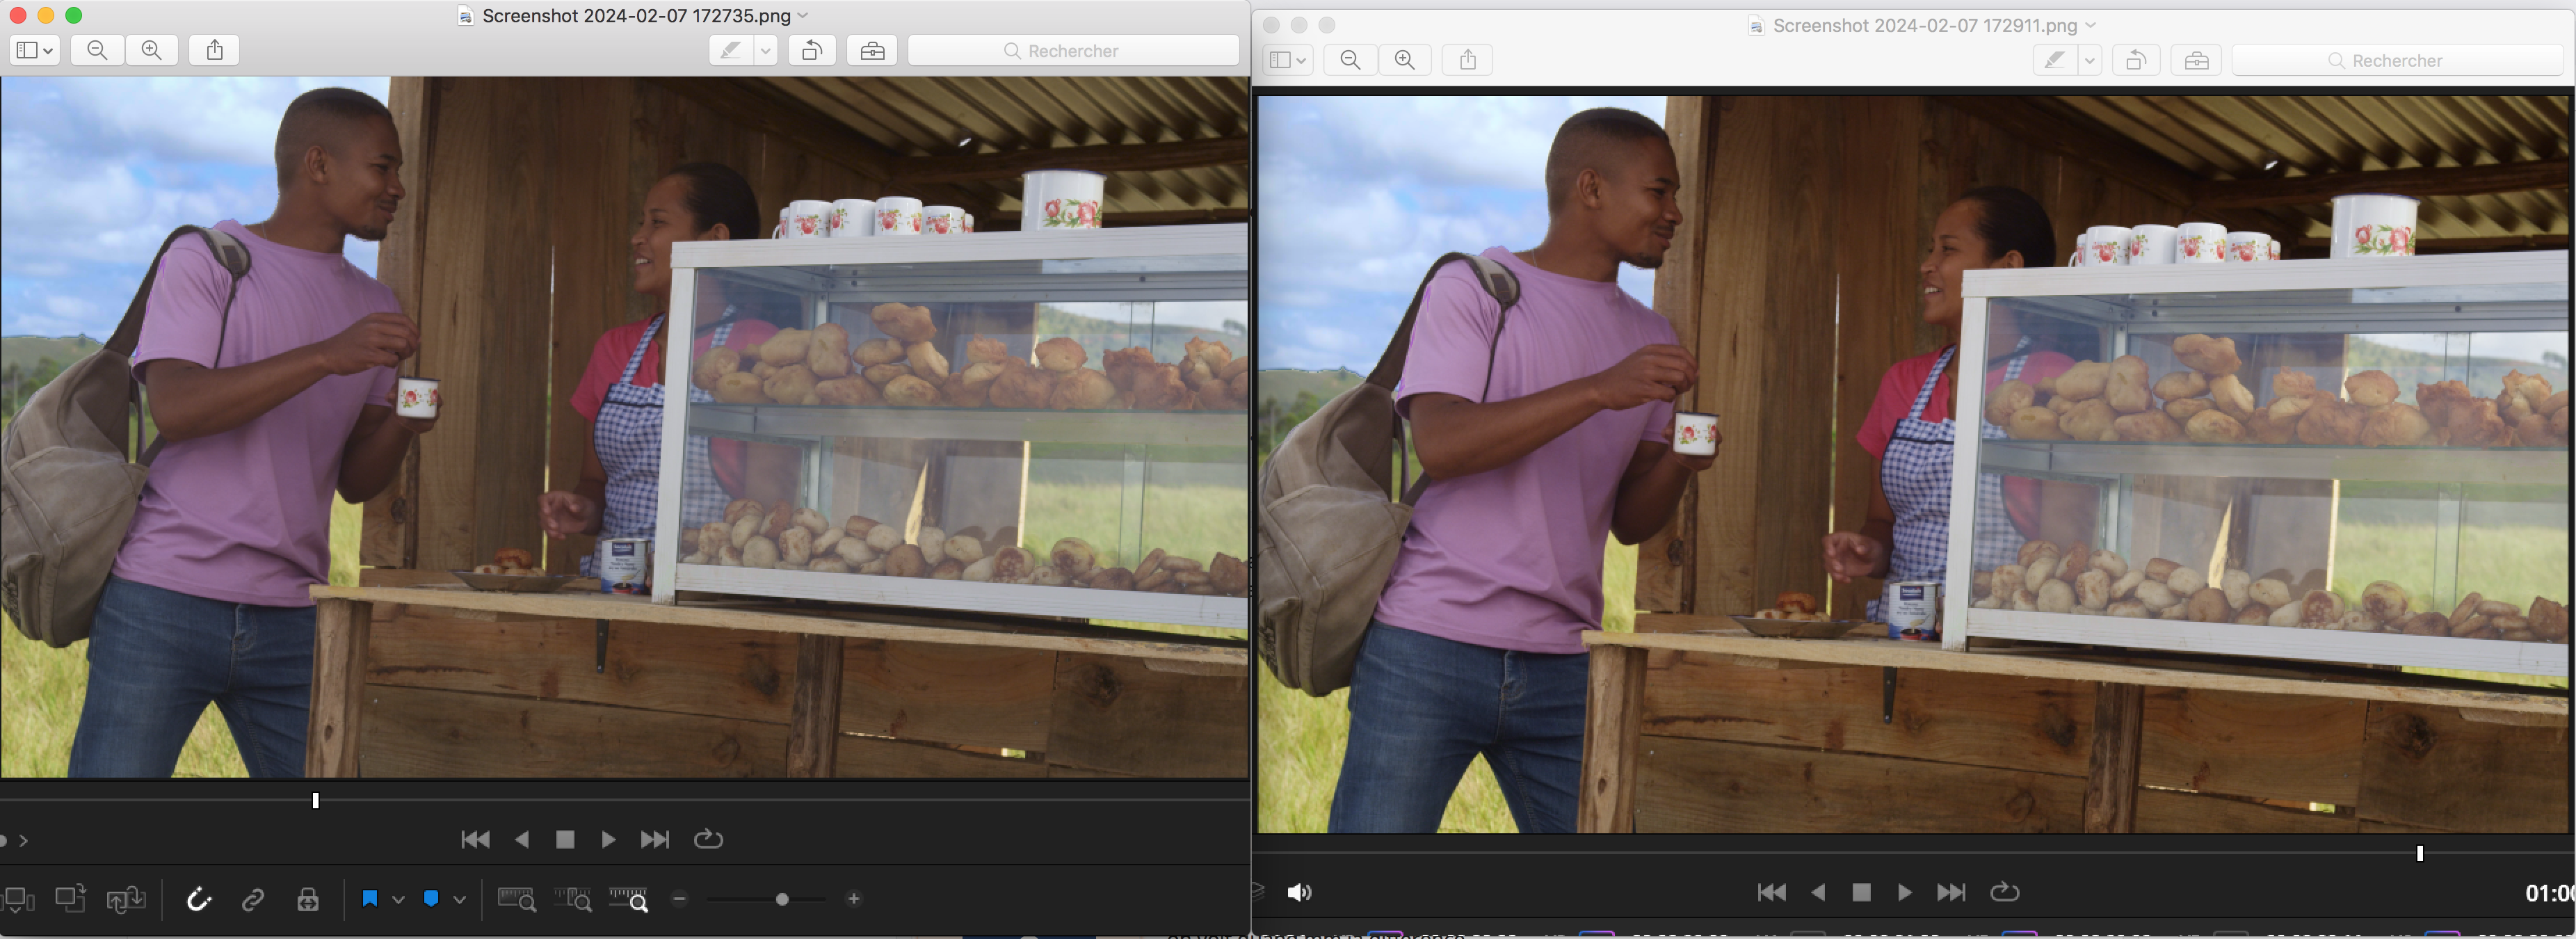This screenshot has height=939, width=2576.
Task: Toggle the position lock icon
Action: pos(308,899)
